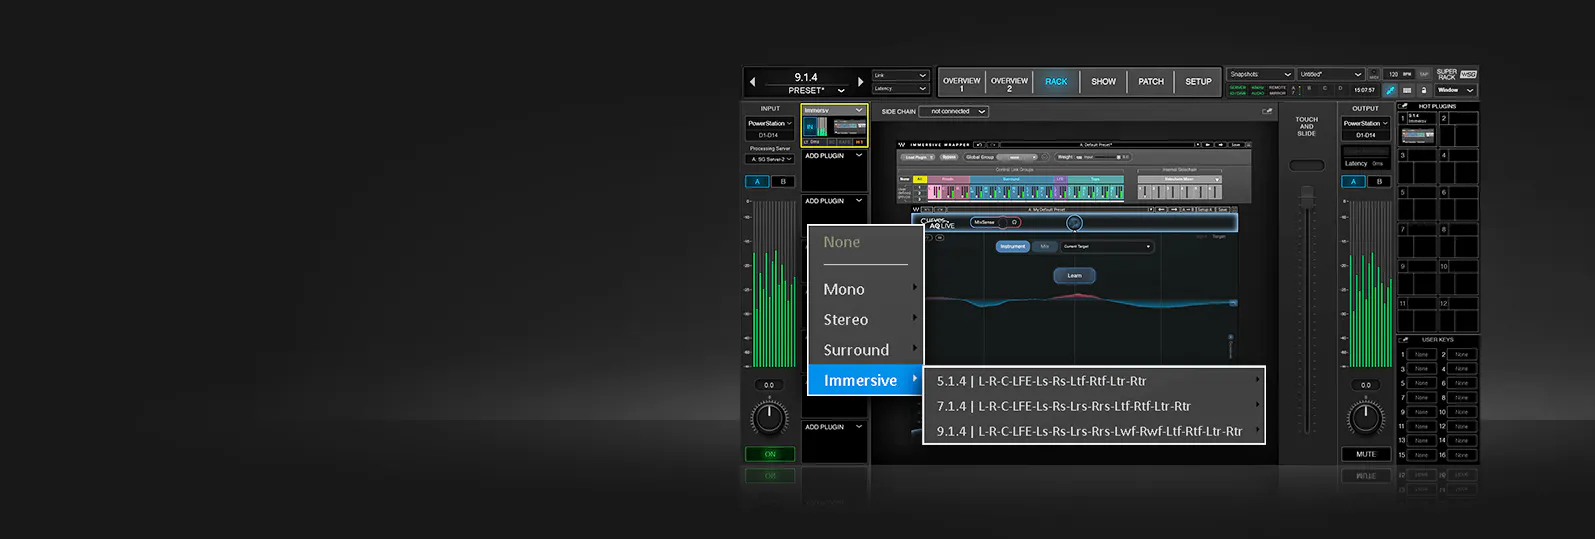Screen dimensions: 1595x539
Task: Click the MIDI indicator icon
Action: pyautogui.click(x=1374, y=74)
